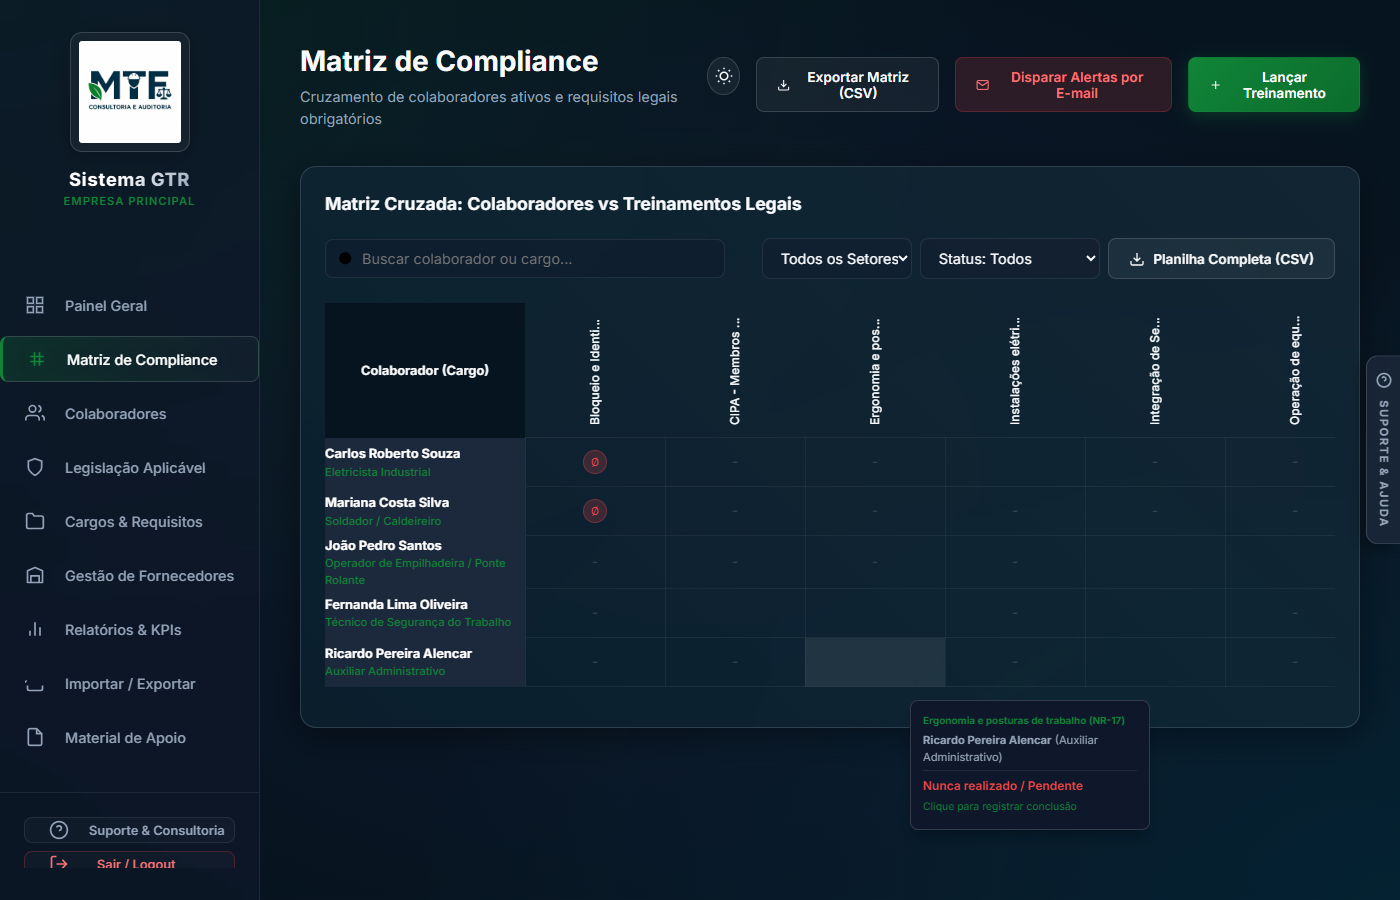
Task: Click the Sistema GTR title in the sidebar
Action: click(x=129, y=180)
